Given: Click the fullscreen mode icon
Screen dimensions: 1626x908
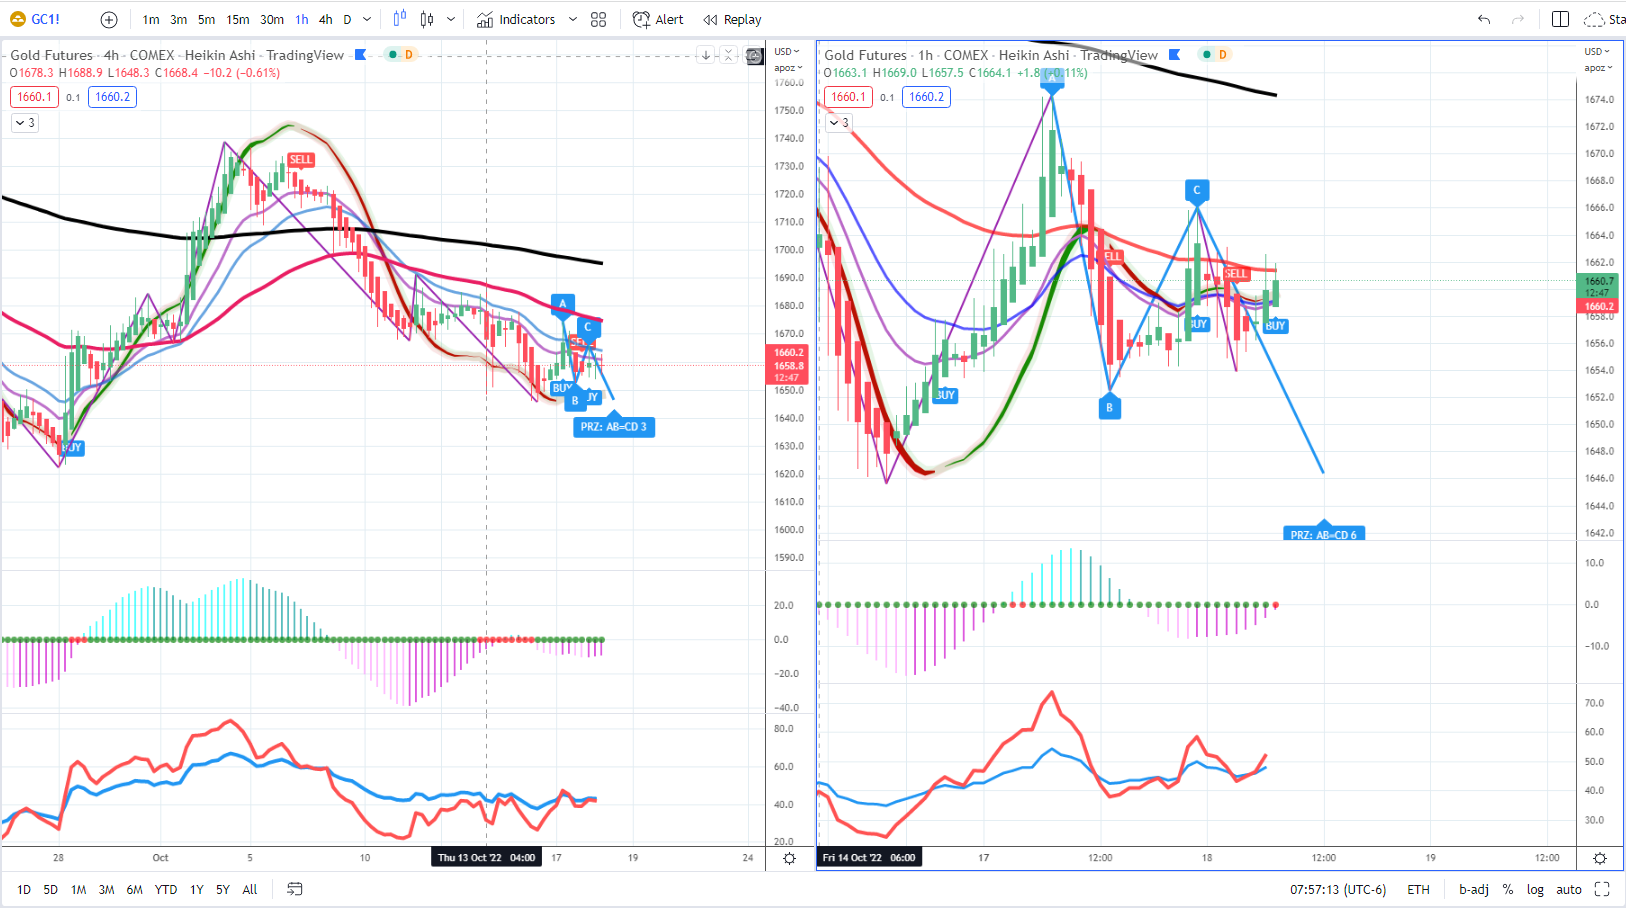Looking at the screenshot, I should pyautogui.click(x=1602, y=889).
